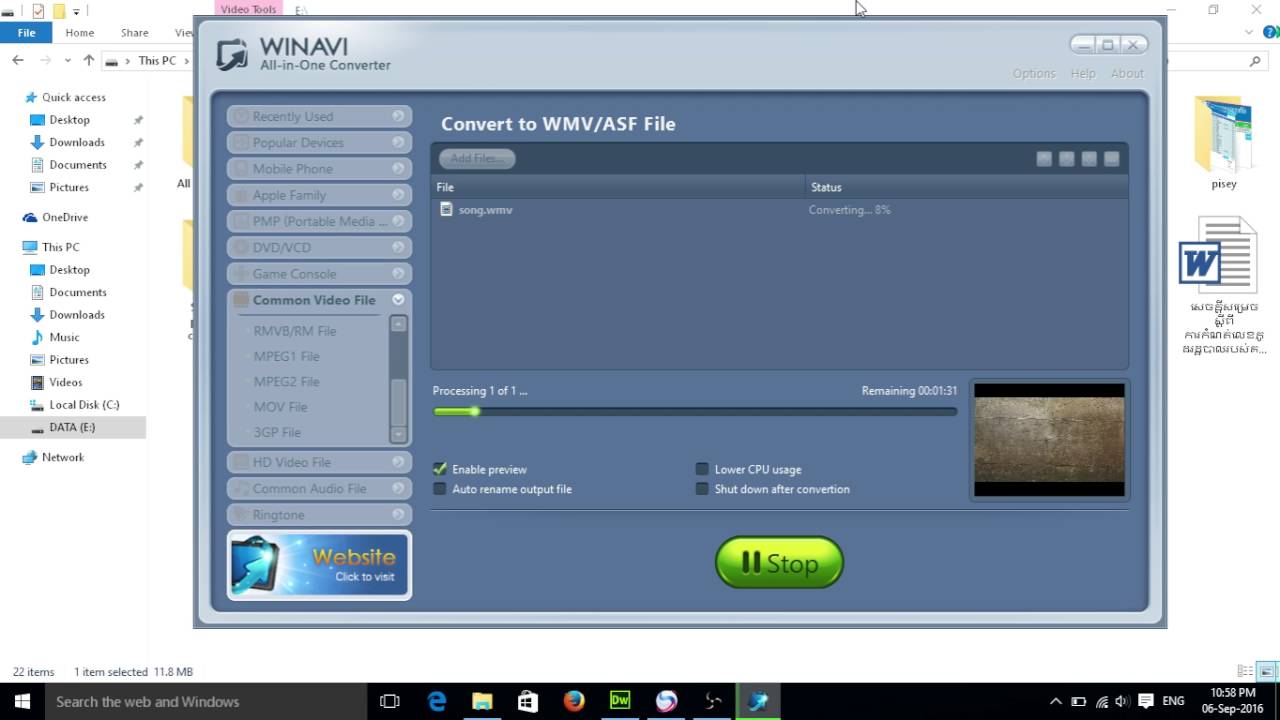Screen dimensions: 1280x720
Task: Expand the Mobile Phone category arrow
Action: 398,169
